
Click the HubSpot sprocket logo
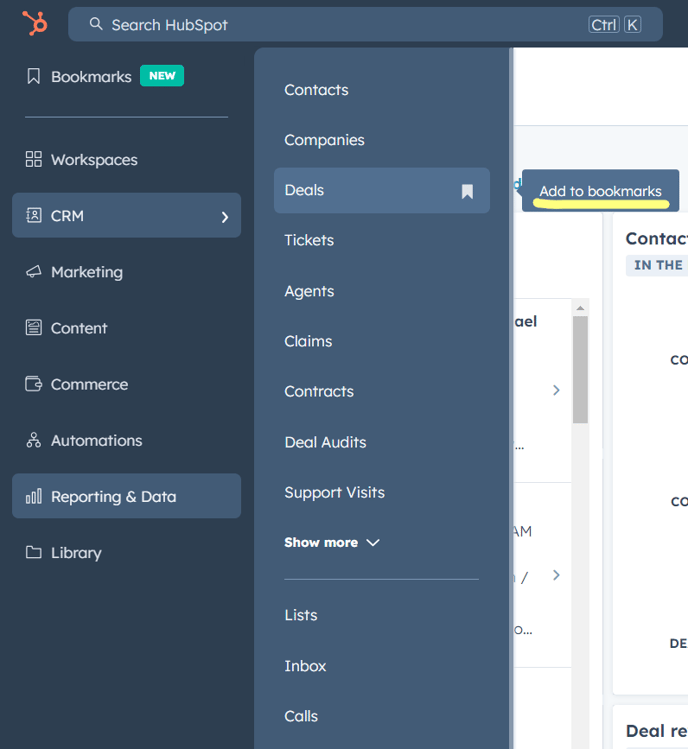click(x=35, y=23)
